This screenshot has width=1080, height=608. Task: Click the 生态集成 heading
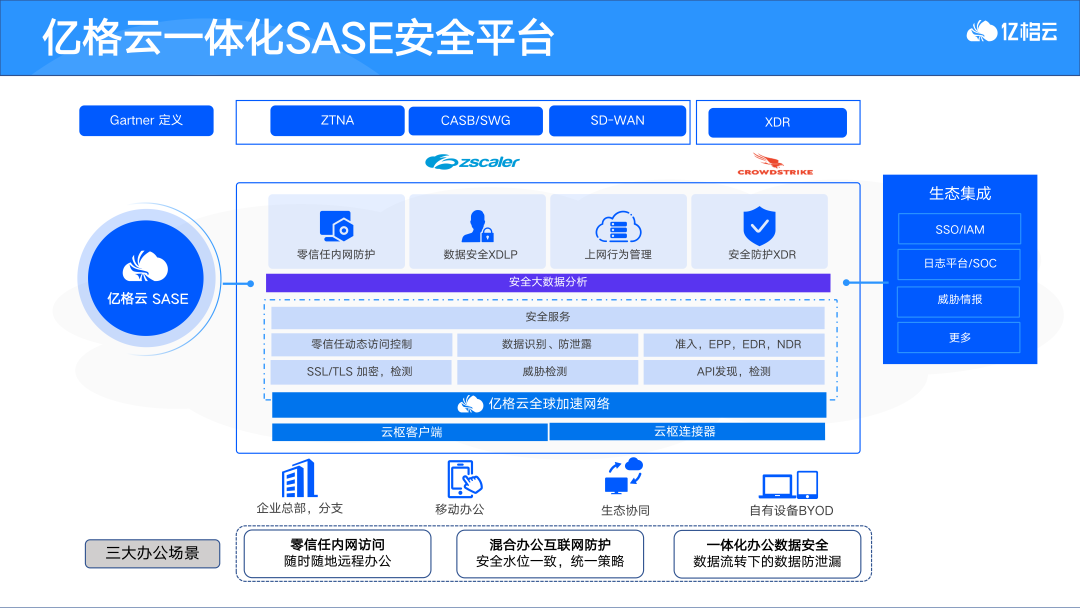coord(959,193)
